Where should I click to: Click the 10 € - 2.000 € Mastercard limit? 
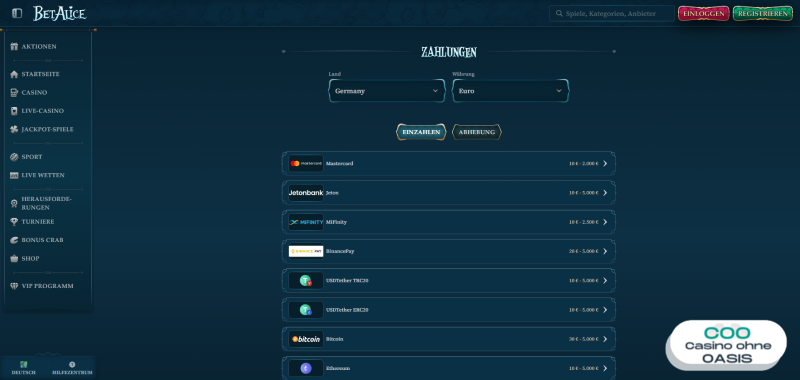584,164
